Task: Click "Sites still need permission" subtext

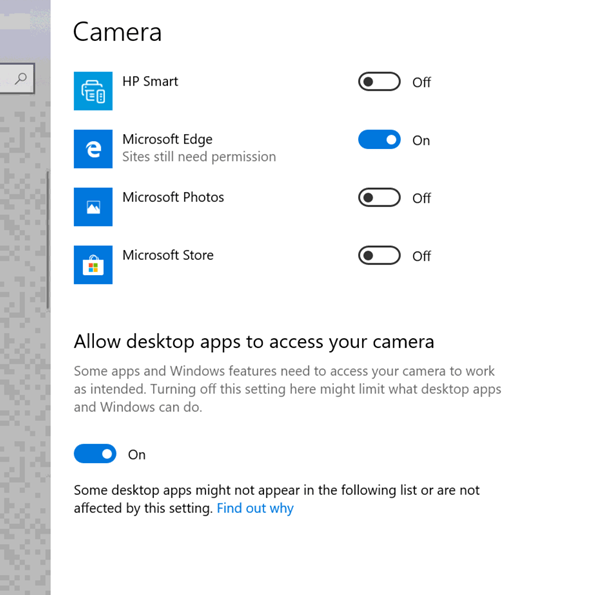Action: point(199,157)
